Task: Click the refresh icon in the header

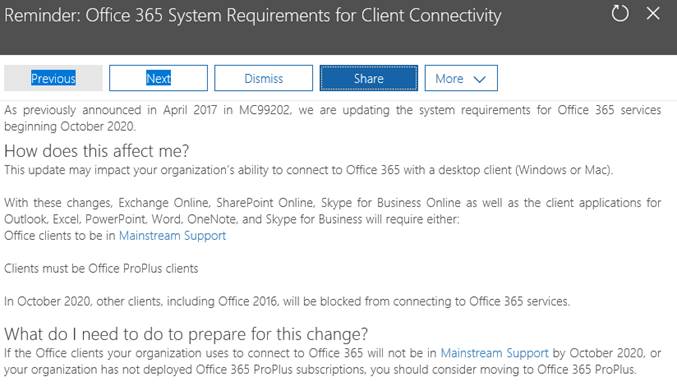Action: click(x=620, y=13)
